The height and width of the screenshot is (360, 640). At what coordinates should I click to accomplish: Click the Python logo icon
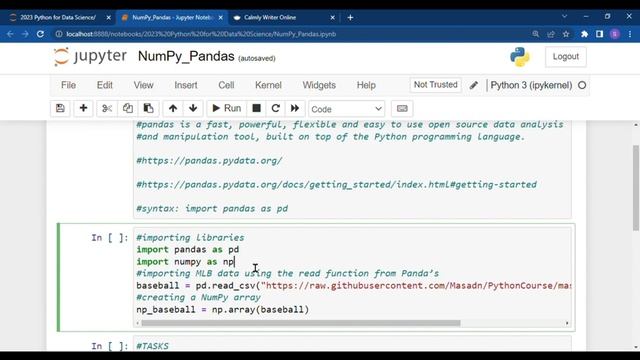pyautogui.click(x=520, y=57)
